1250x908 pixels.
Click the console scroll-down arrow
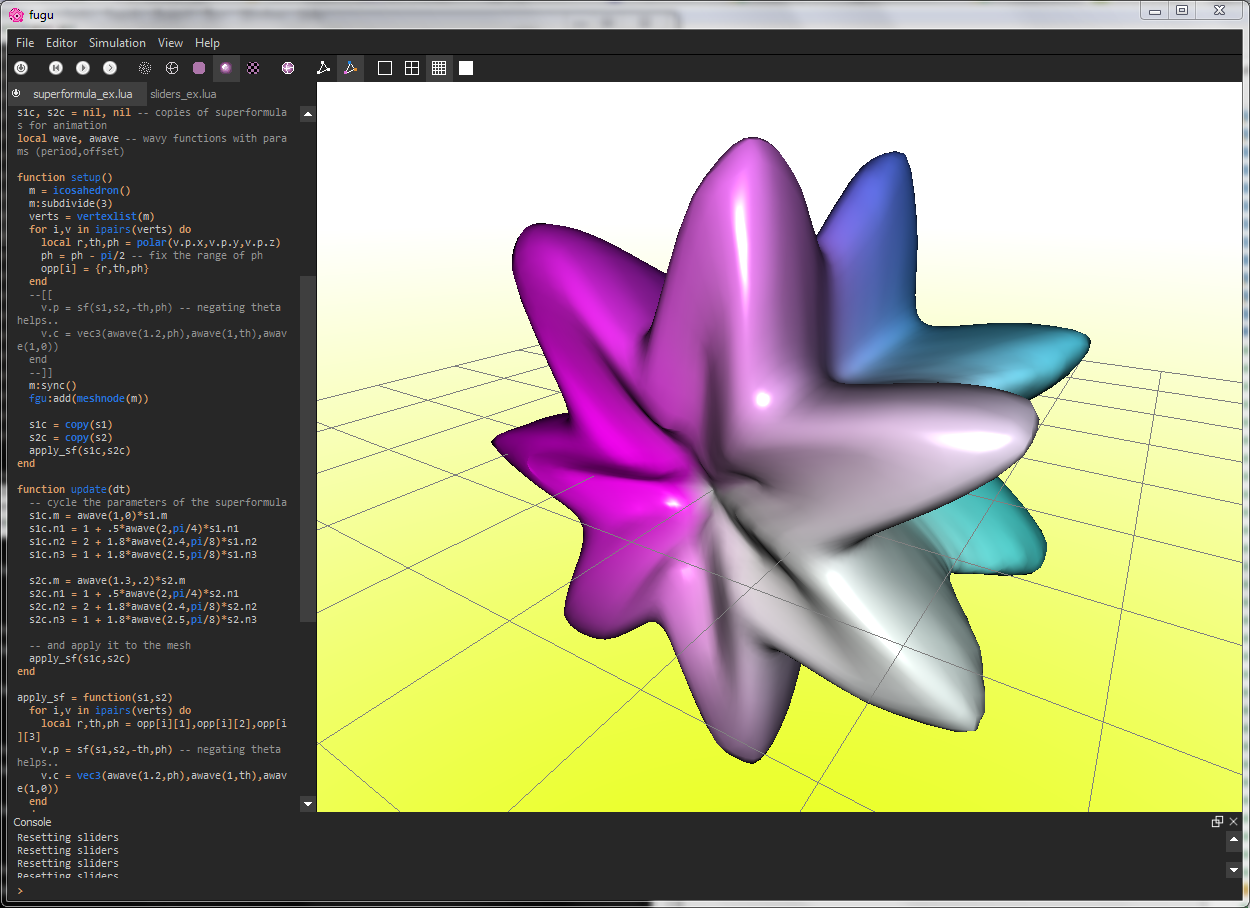(x=1234, y=870)
